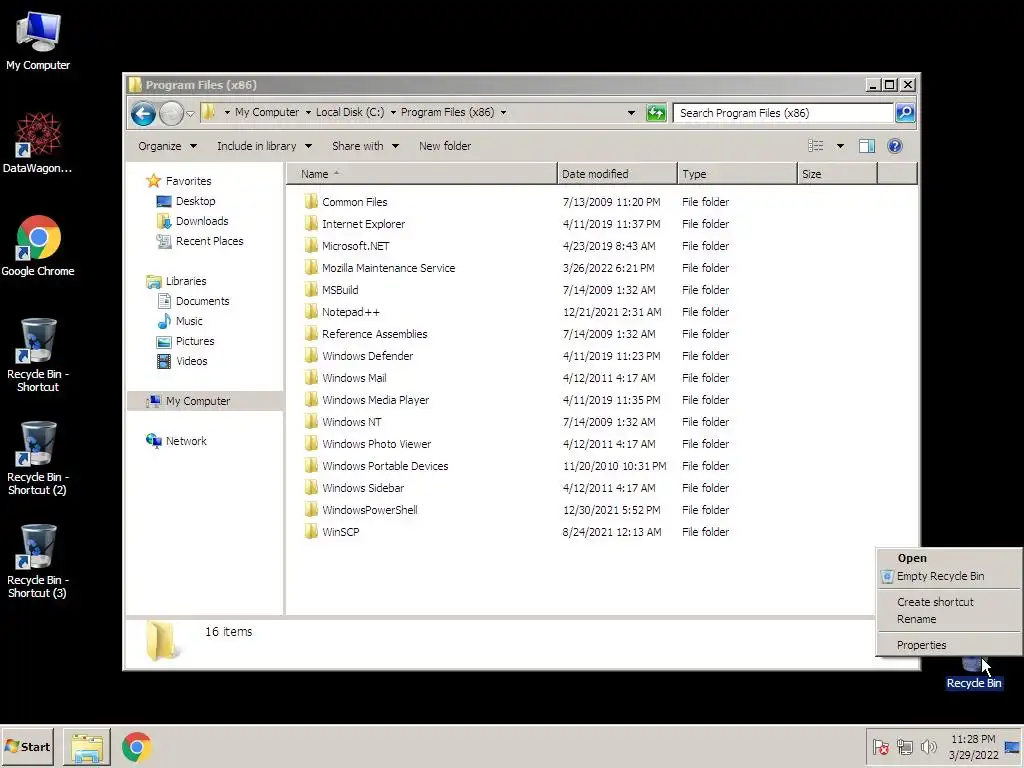The image size is (1024, 768).
Task: Click the New folder button
Action: coord(445,146)
